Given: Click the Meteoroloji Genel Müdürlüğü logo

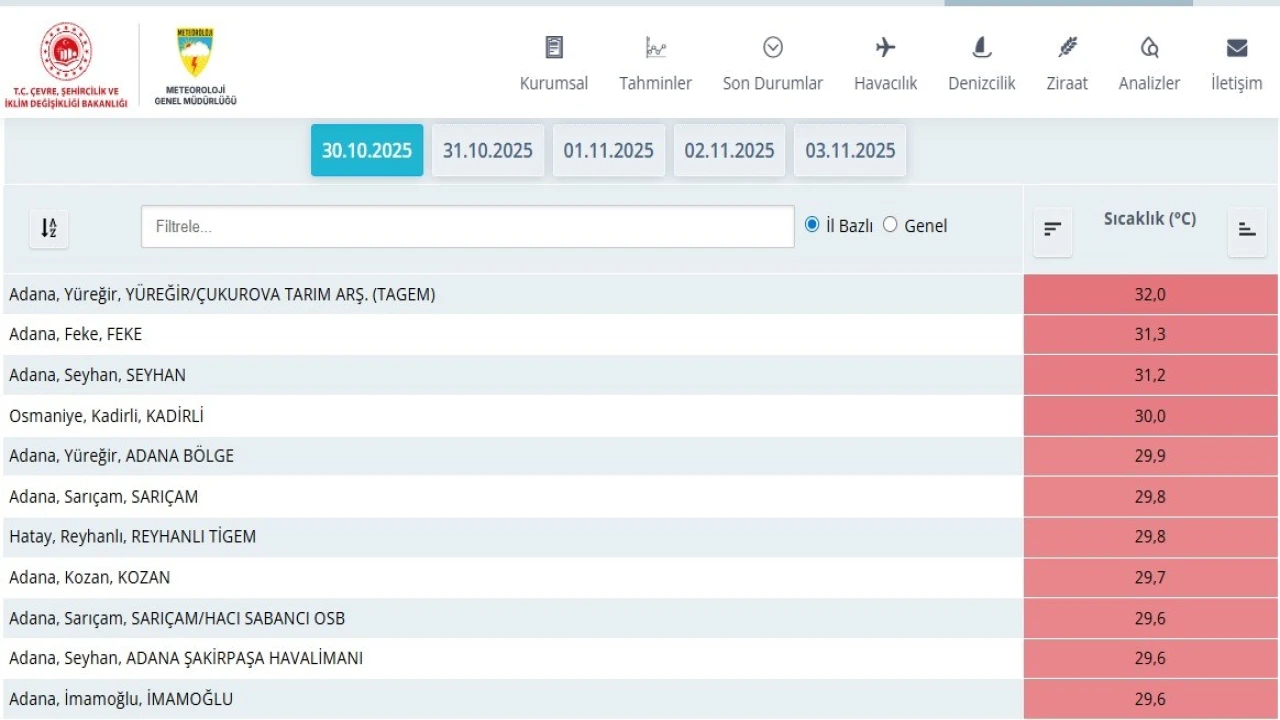Looking at the screenshot, I should tap(195, 64).
